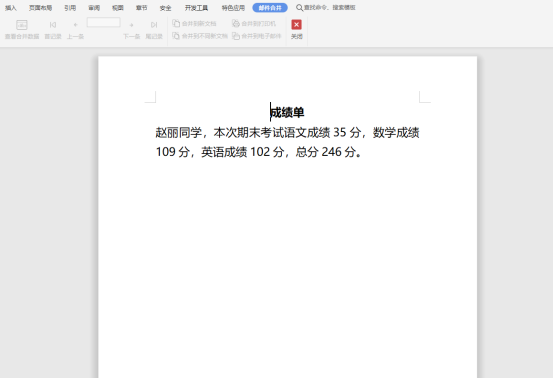Click the record number input field

click(x=104, y=23)
